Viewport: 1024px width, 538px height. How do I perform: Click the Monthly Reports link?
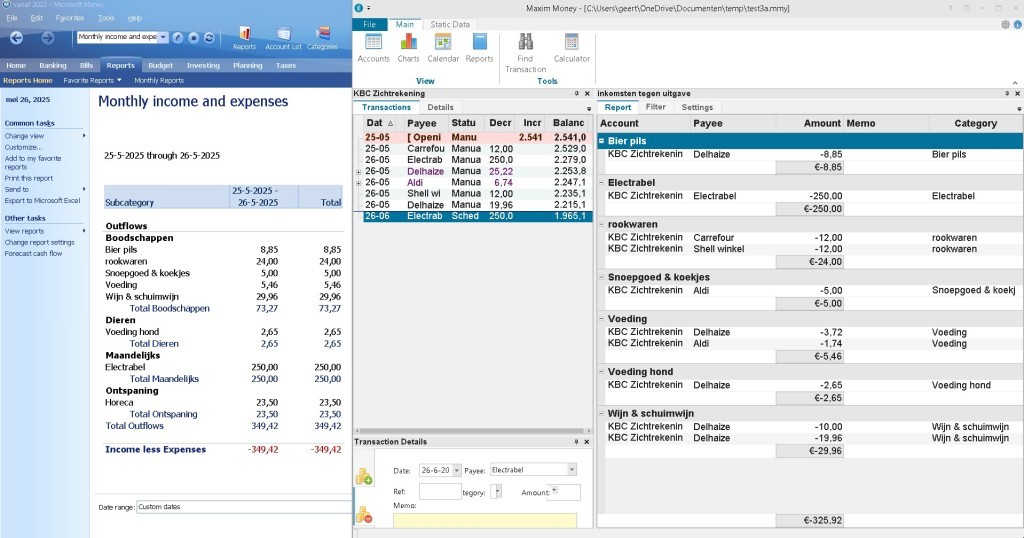tap(159, 80)
